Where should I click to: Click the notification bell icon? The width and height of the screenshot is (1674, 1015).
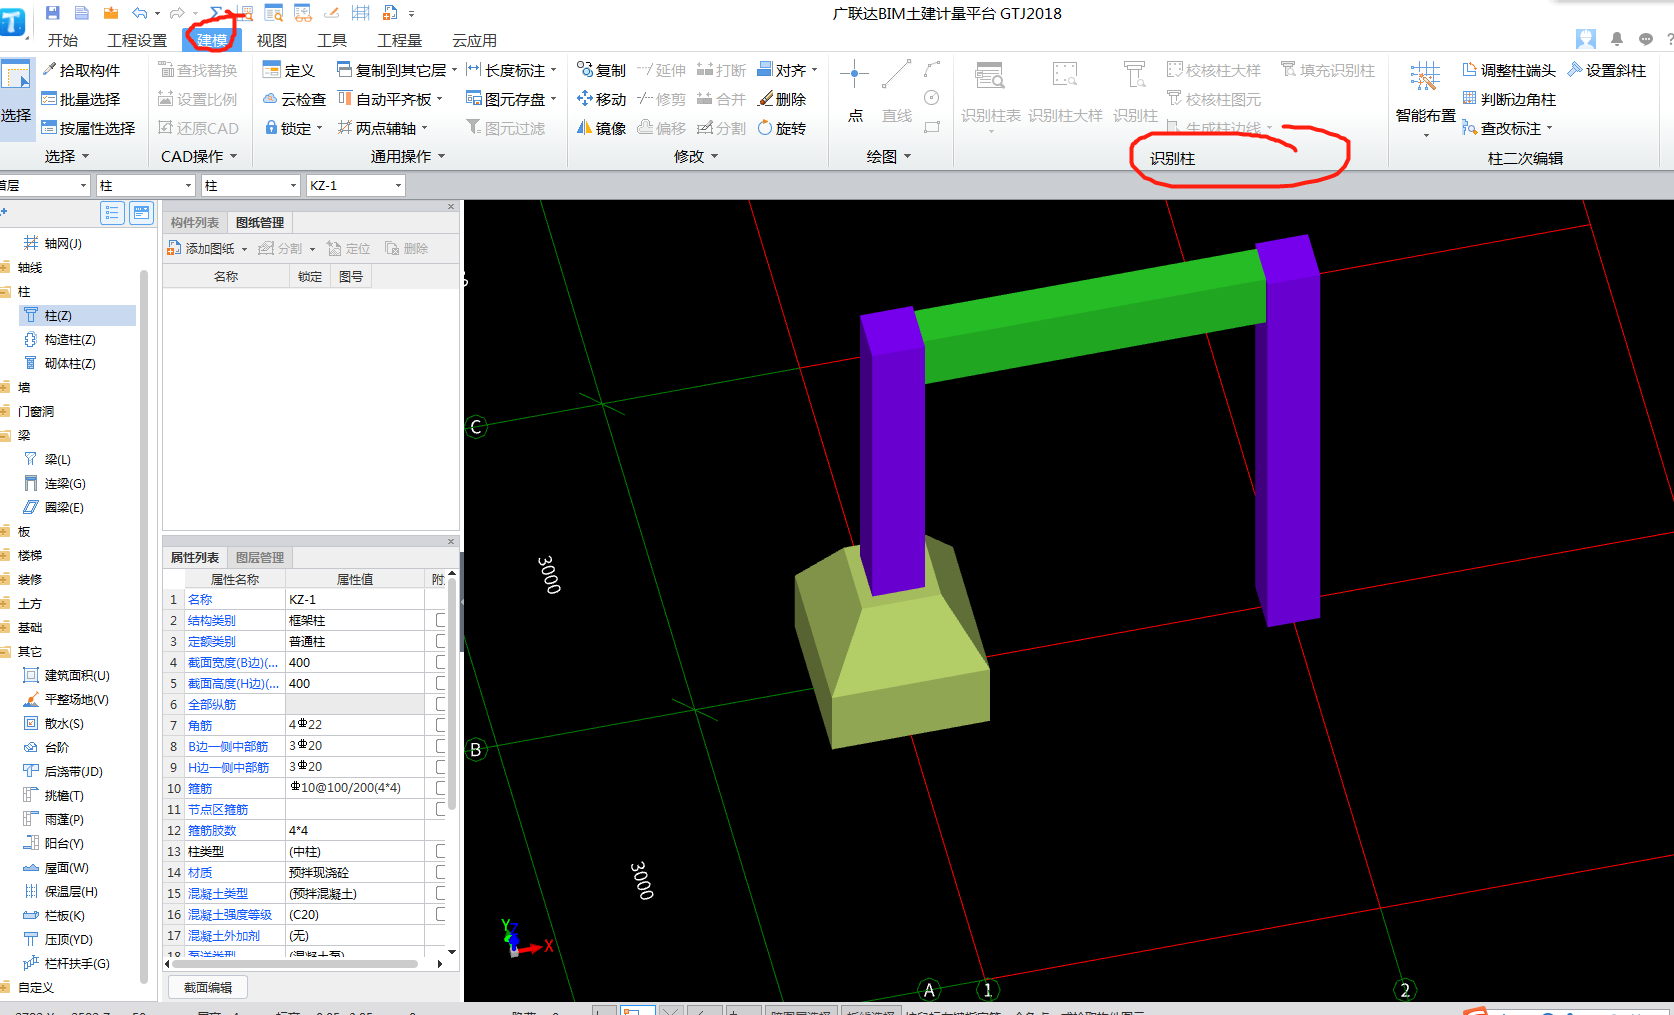point(1617,39)
